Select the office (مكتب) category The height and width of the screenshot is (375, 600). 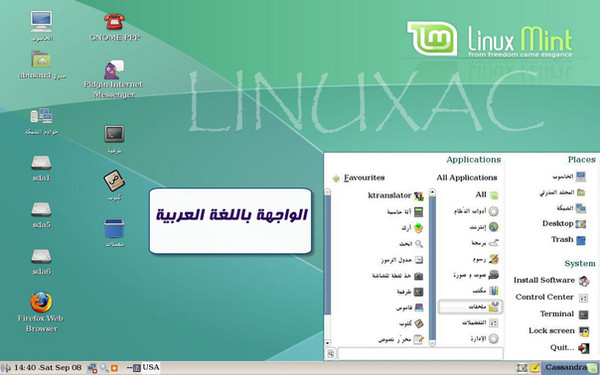pyautogui.click(x=486, y=291)
